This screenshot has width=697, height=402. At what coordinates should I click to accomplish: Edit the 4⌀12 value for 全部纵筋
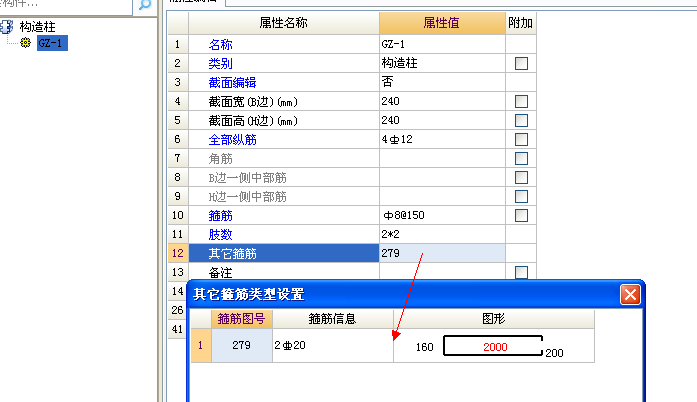[442, 140]
